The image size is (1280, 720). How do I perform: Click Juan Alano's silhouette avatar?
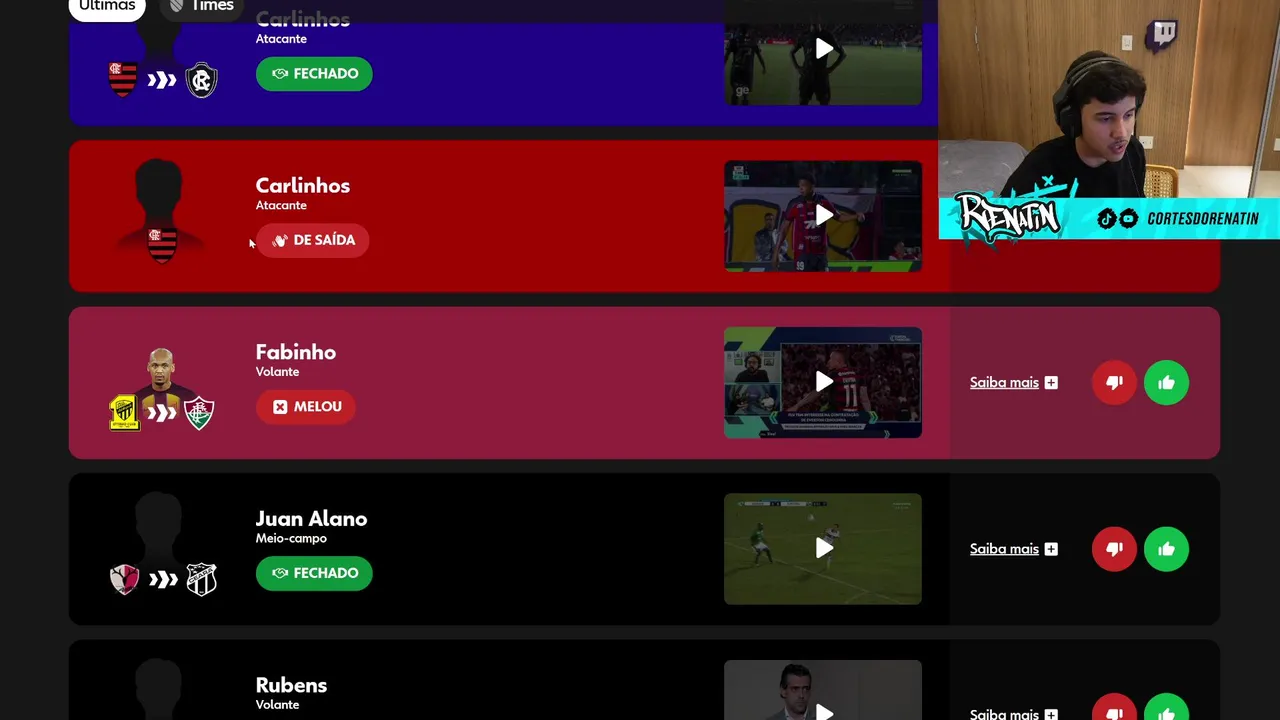click(x=160, y=525)
